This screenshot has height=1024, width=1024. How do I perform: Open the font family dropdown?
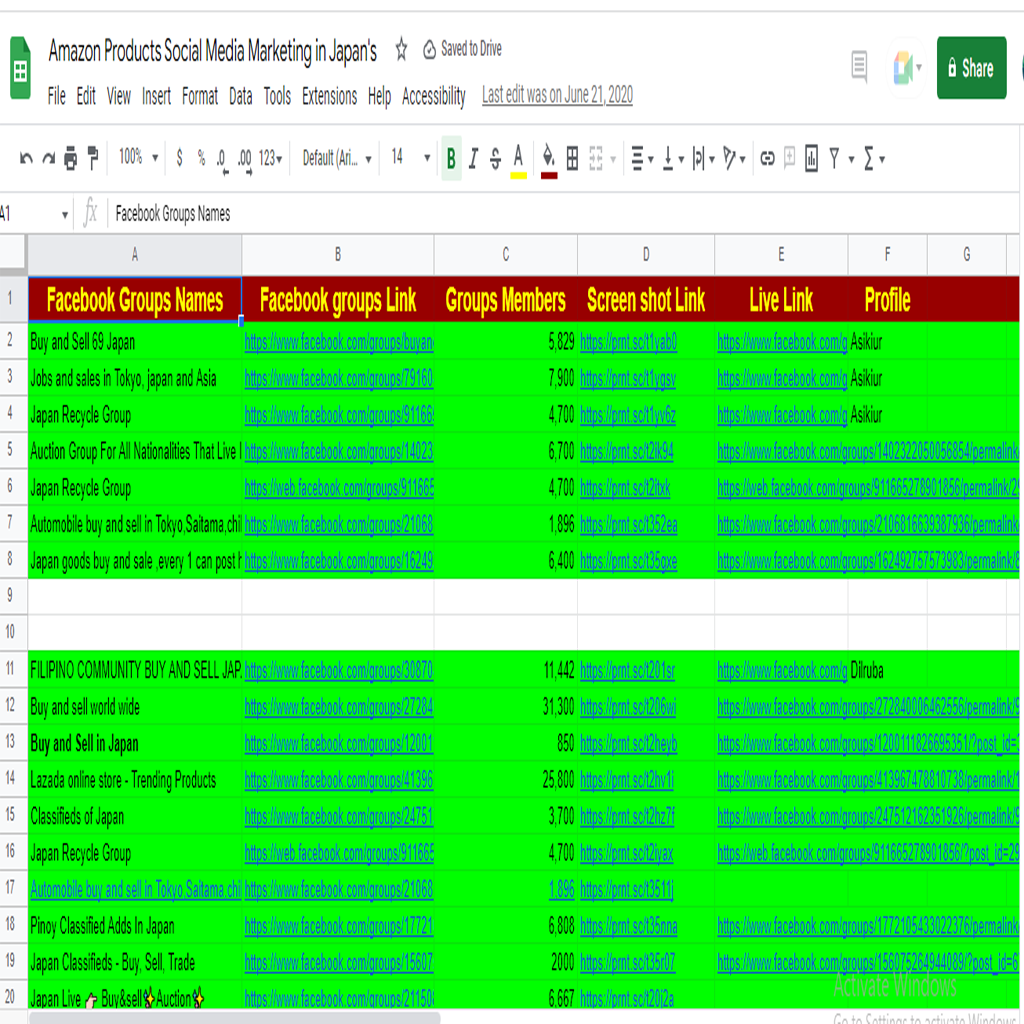point(337,158)
